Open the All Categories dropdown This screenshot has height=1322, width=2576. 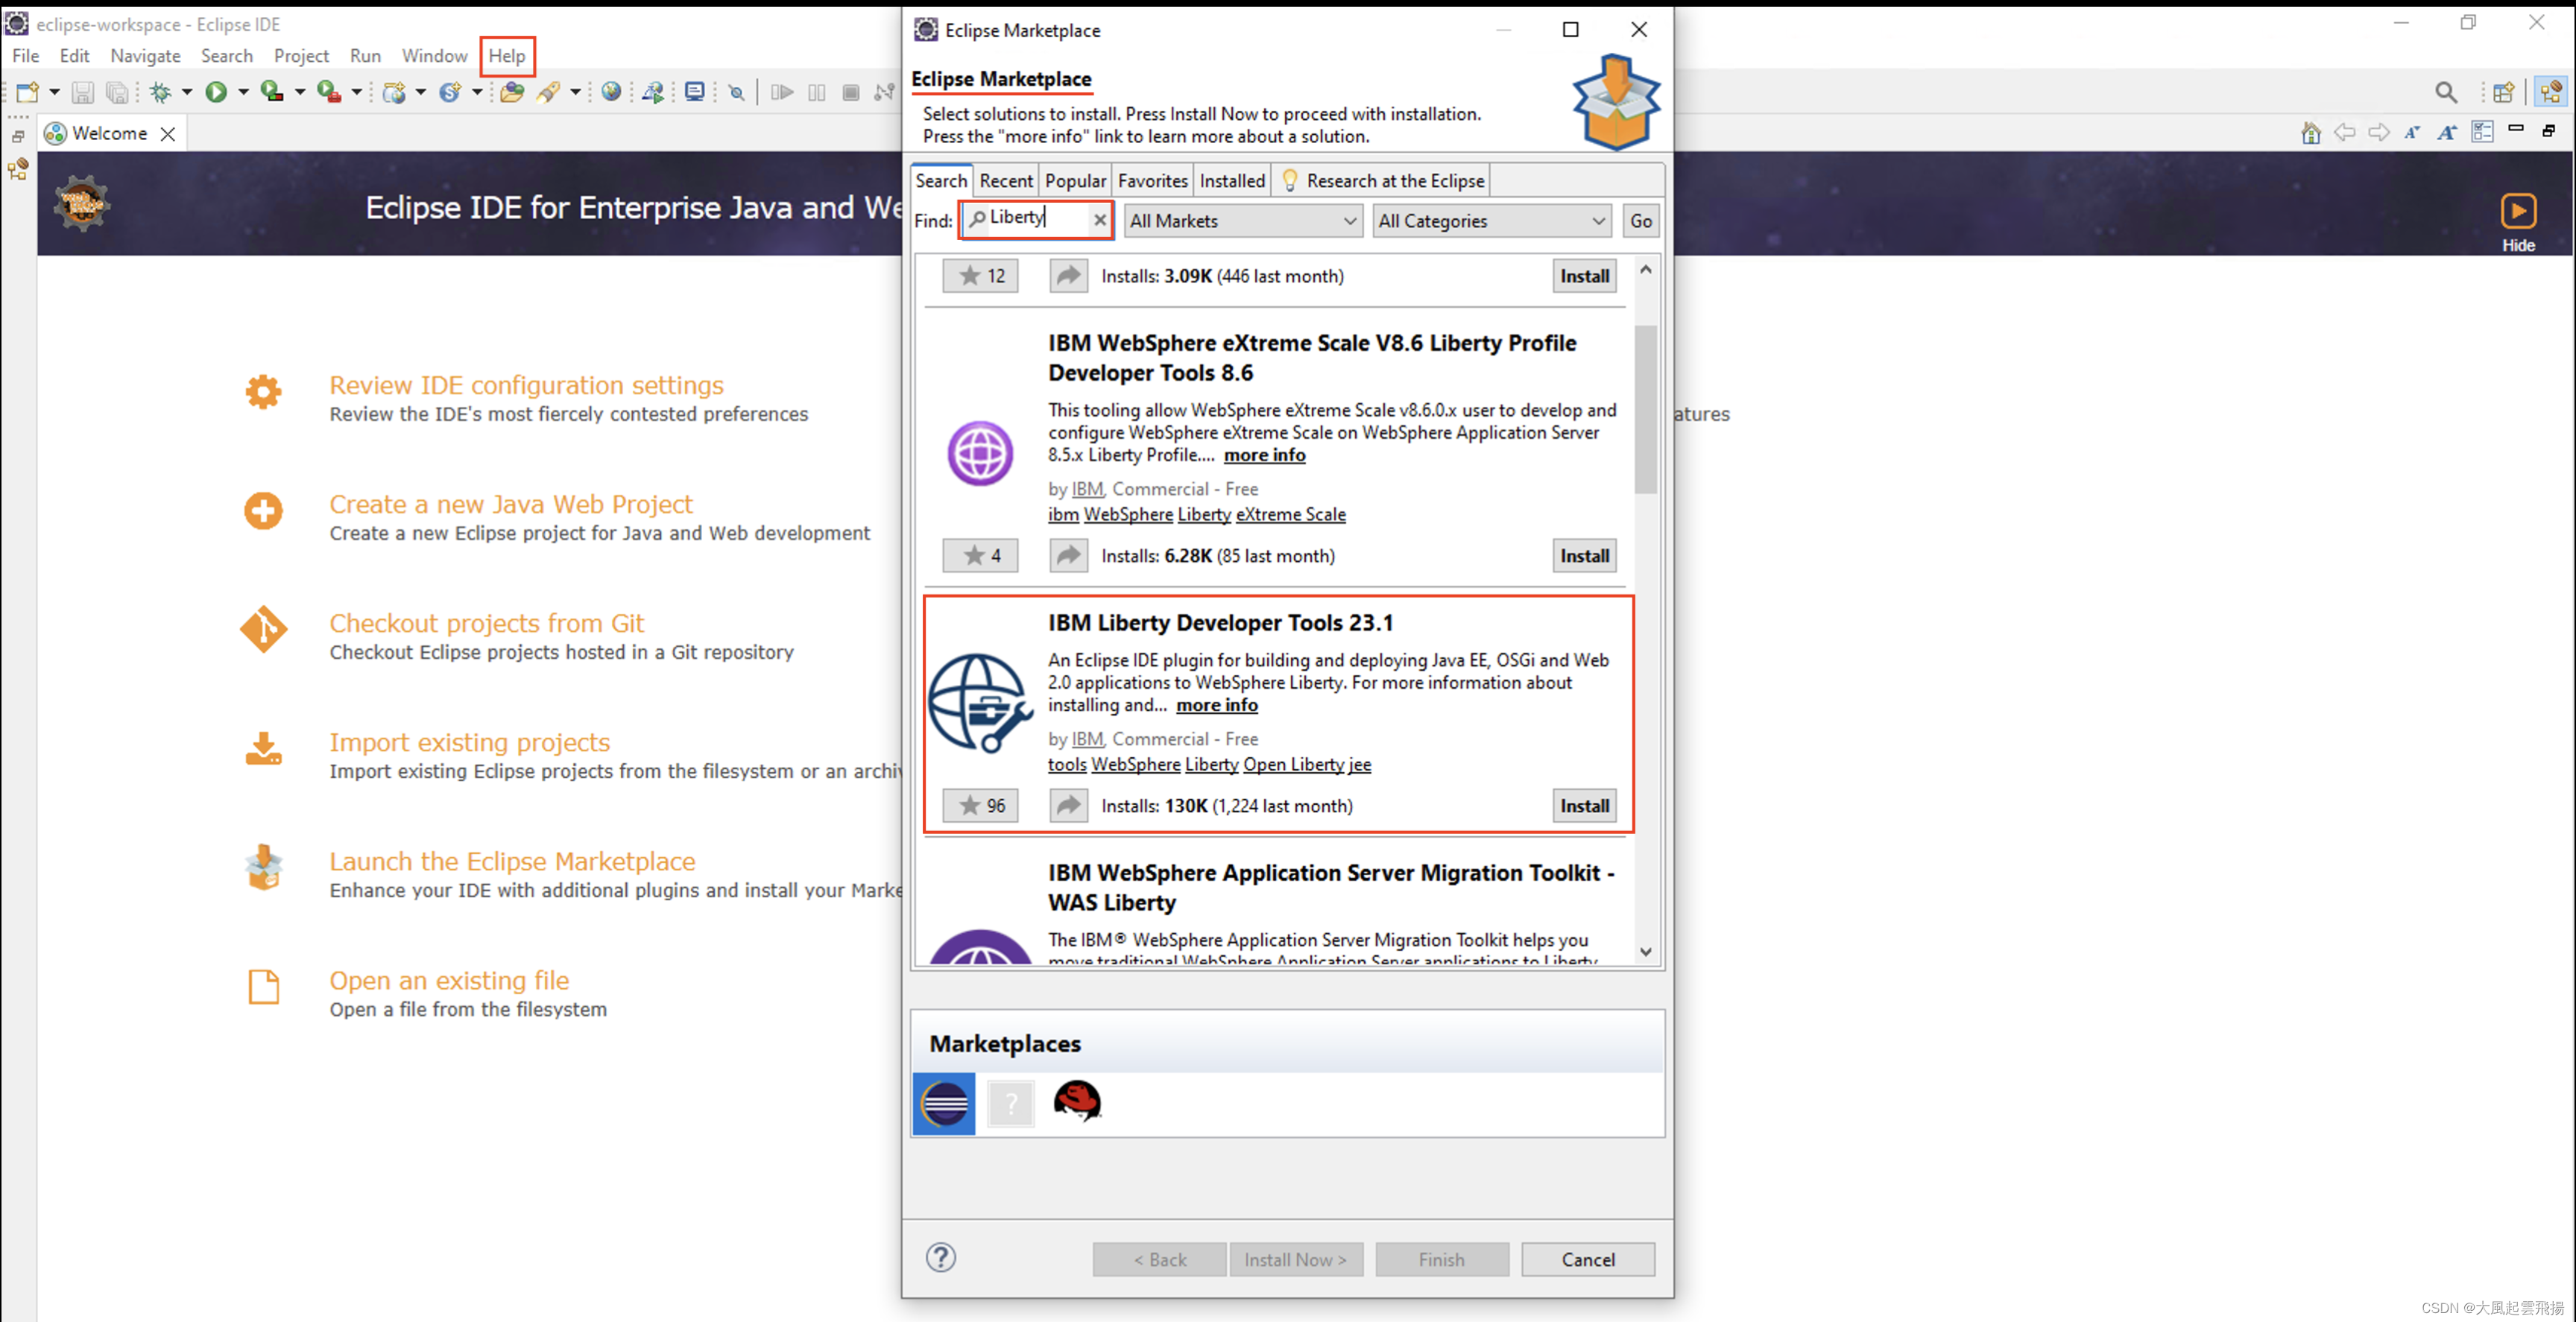(1490, 220)
